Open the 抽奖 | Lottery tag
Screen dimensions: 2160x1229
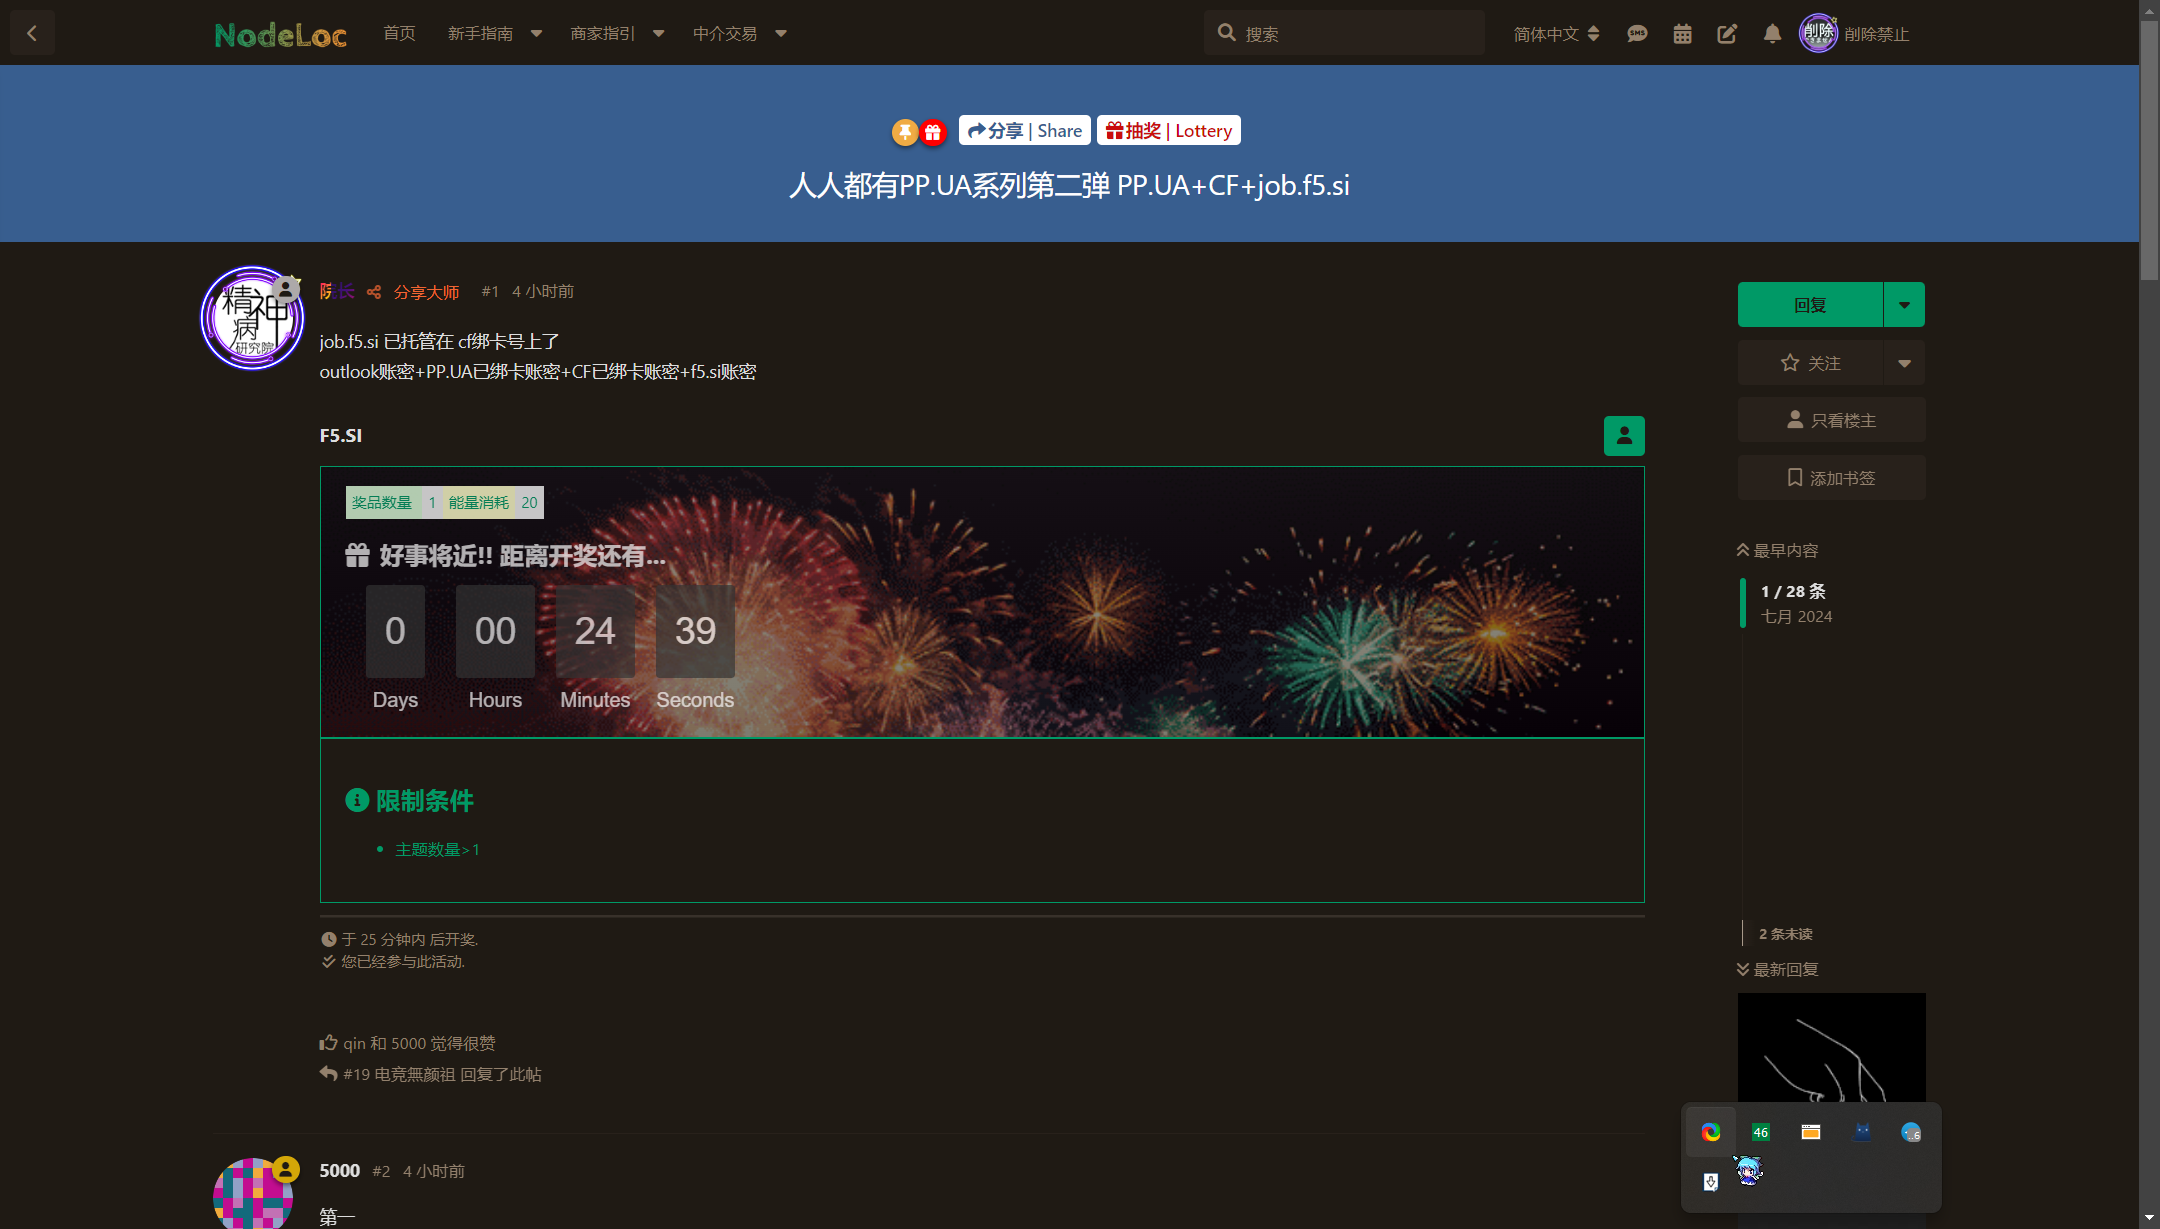pos(1169,130)
